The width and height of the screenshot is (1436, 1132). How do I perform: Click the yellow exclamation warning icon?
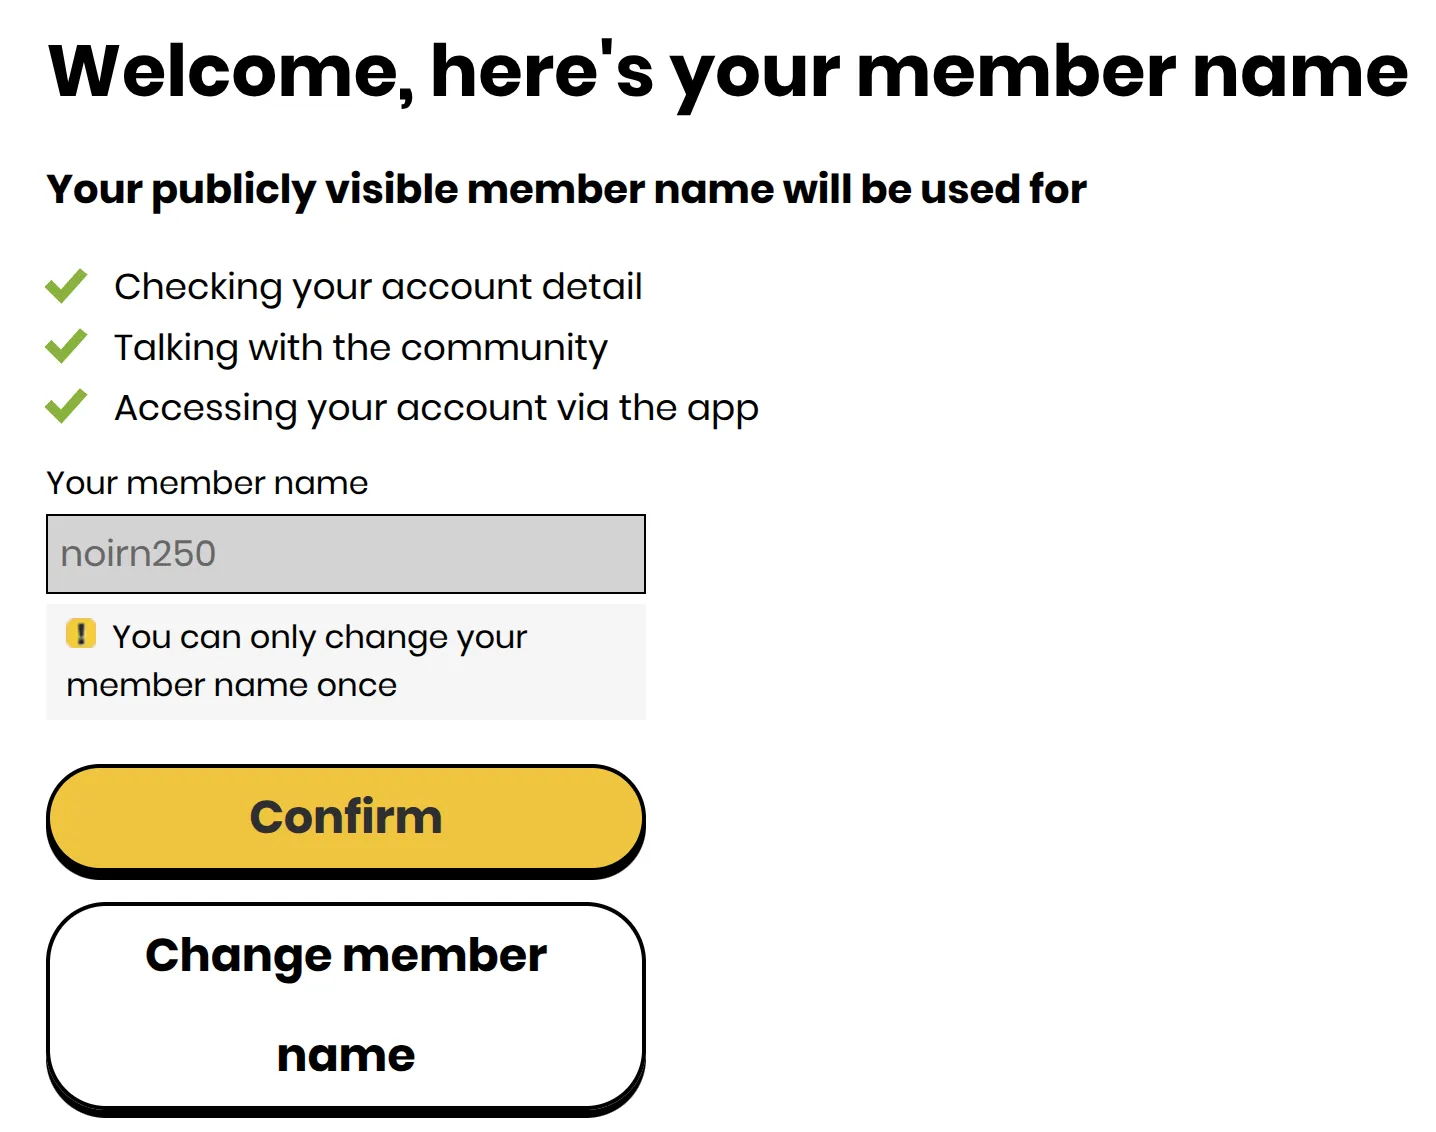point(81,634)
